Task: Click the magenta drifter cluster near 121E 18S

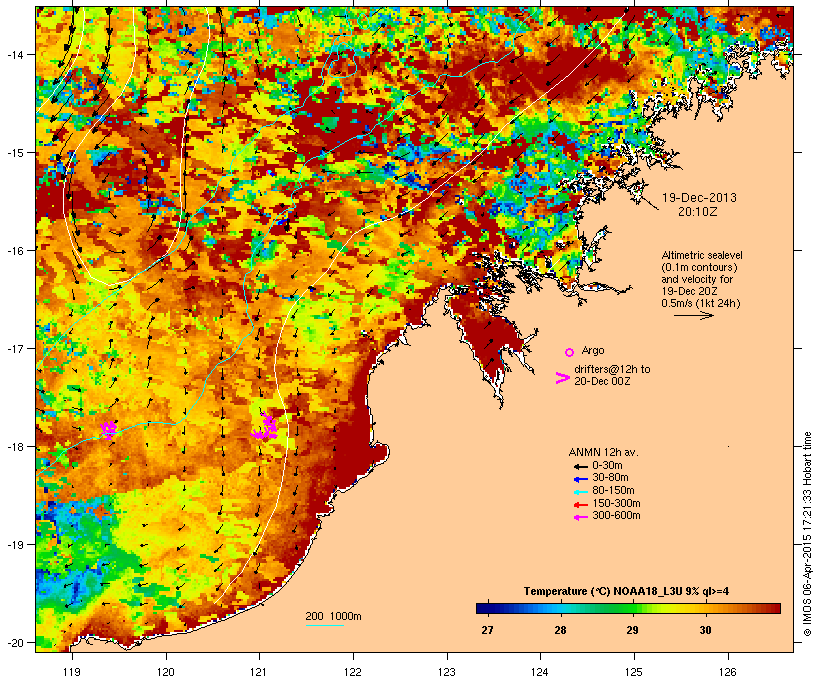Action: pyautogui.click(x=265, y=427)
